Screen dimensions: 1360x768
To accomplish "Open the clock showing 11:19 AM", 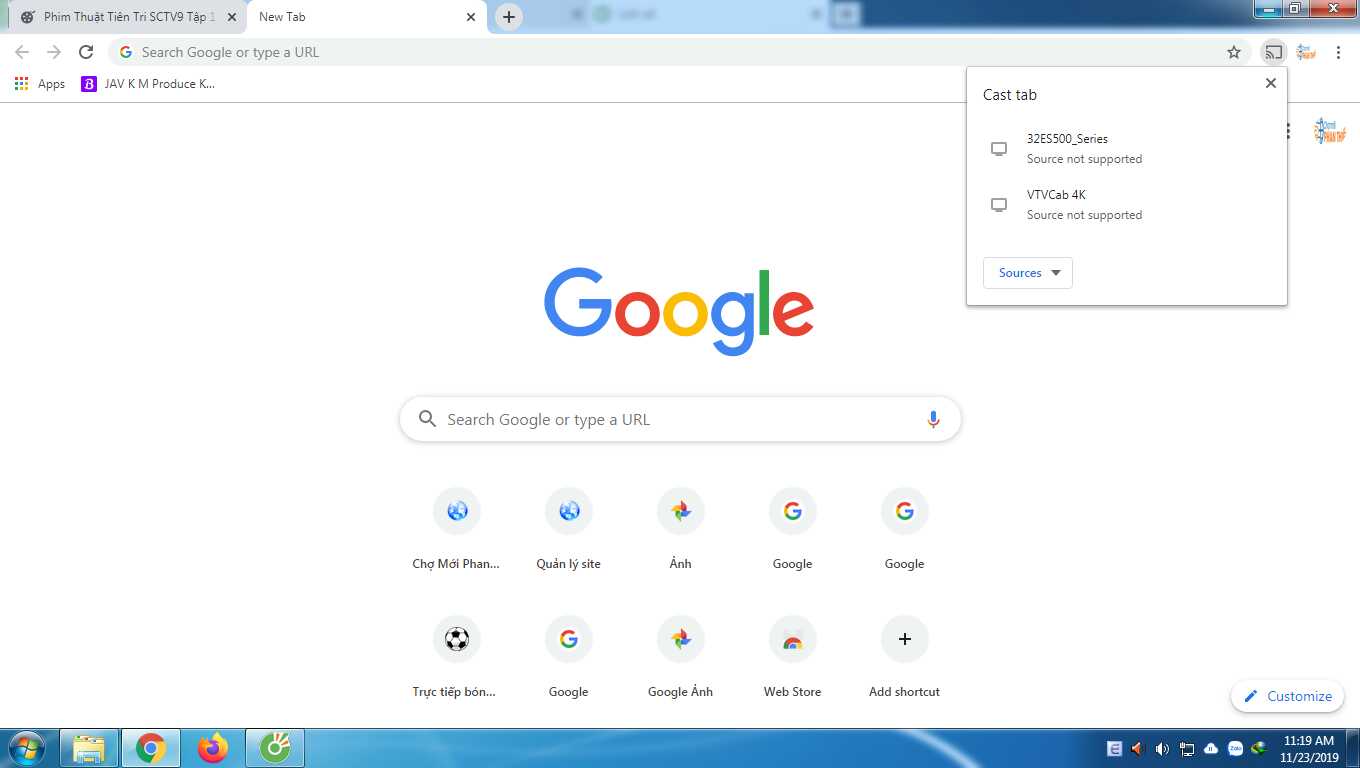I will coord(1309,748).
